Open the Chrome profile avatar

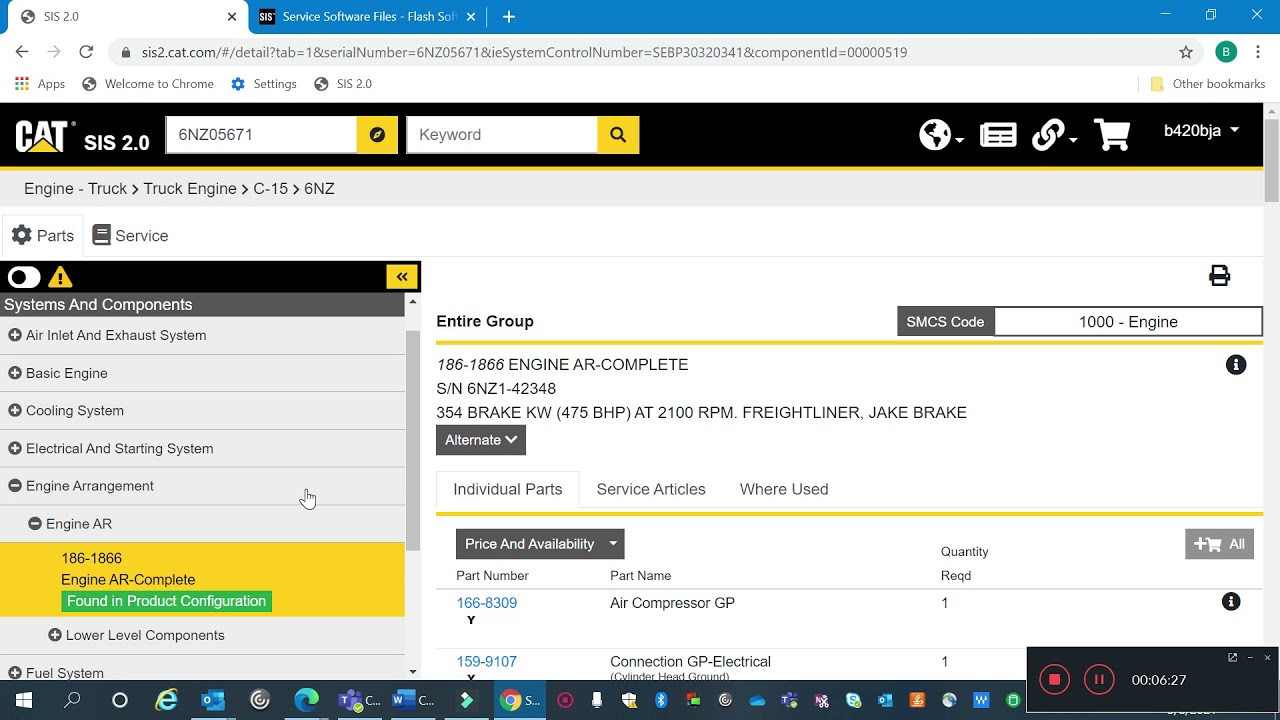pos(1226,52)
